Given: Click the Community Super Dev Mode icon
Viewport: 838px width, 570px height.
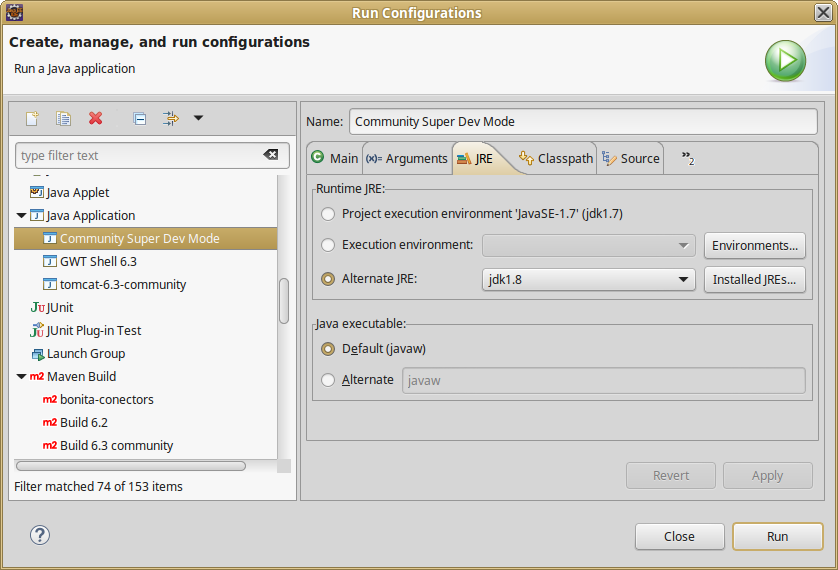Looking at the screenshot, I should [x=50, y=238].
